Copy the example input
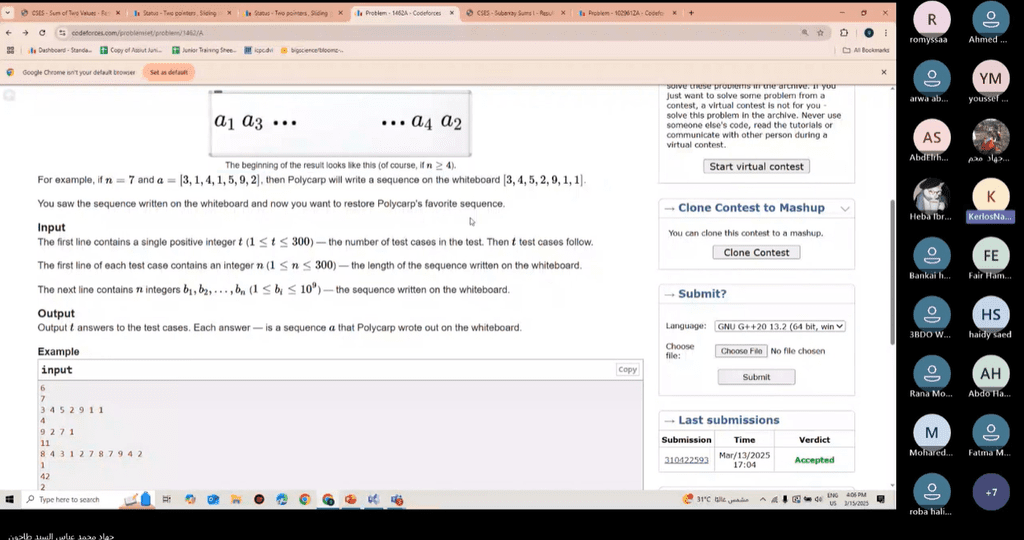The height and width of the screenshot is (540, 1024). pos(627,370)
